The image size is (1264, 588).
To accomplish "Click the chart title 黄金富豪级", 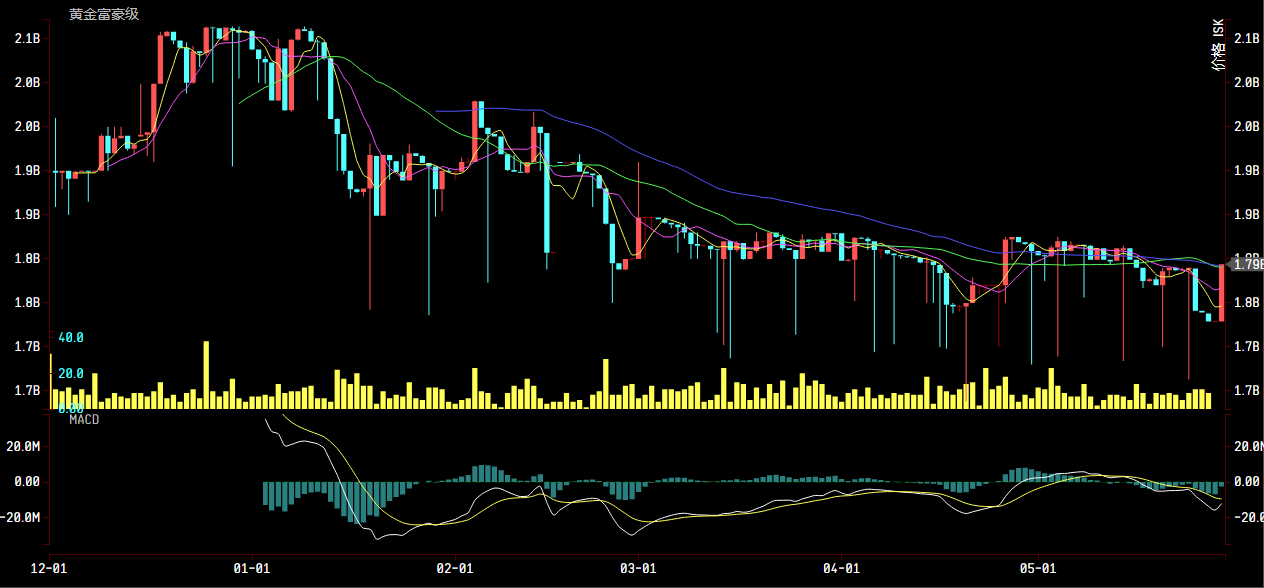I will [x=104, y=14].
